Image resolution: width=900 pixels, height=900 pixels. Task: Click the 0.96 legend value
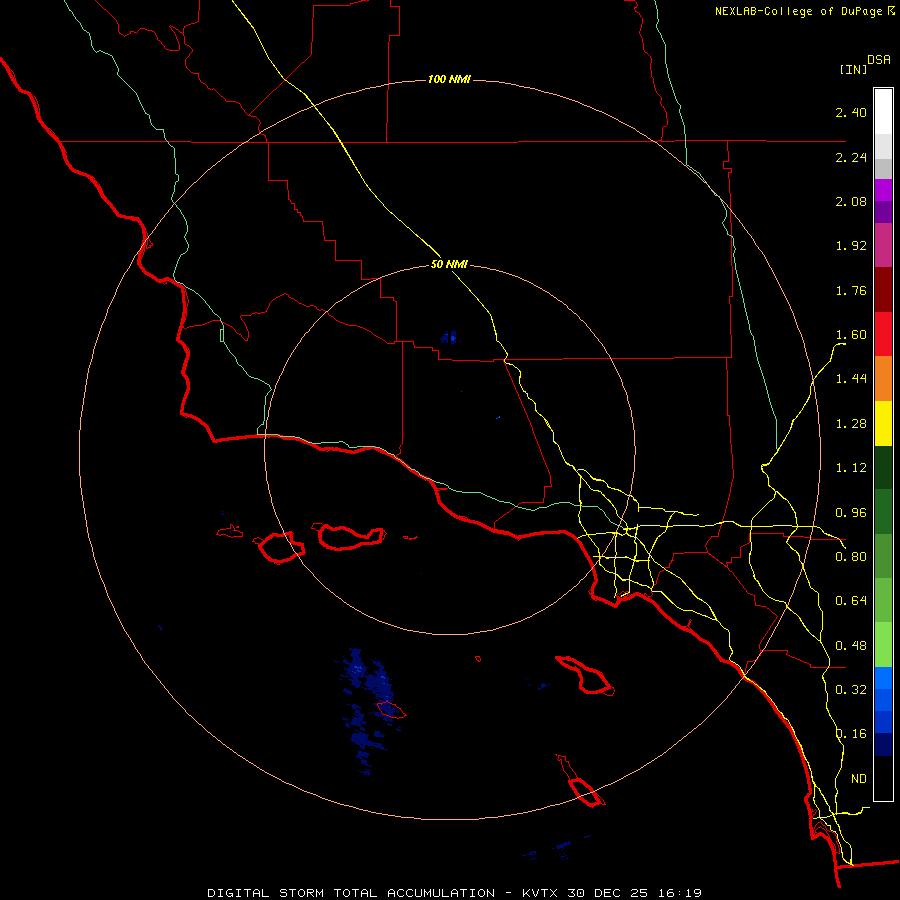point(851,513)
